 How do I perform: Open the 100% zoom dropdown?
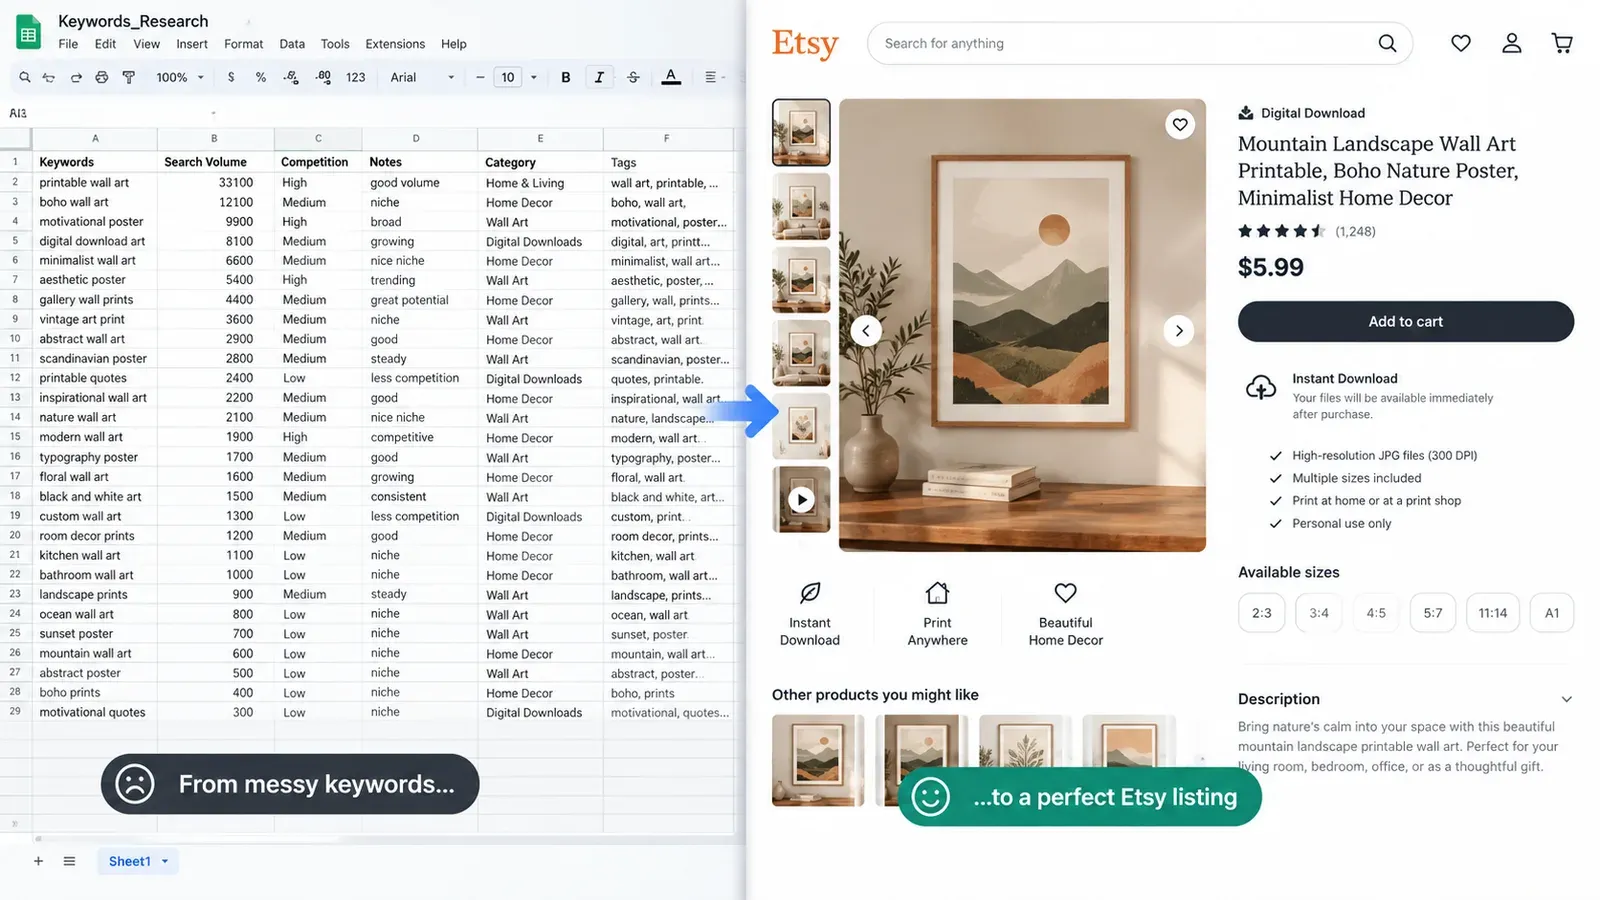[x=180, y=77]
